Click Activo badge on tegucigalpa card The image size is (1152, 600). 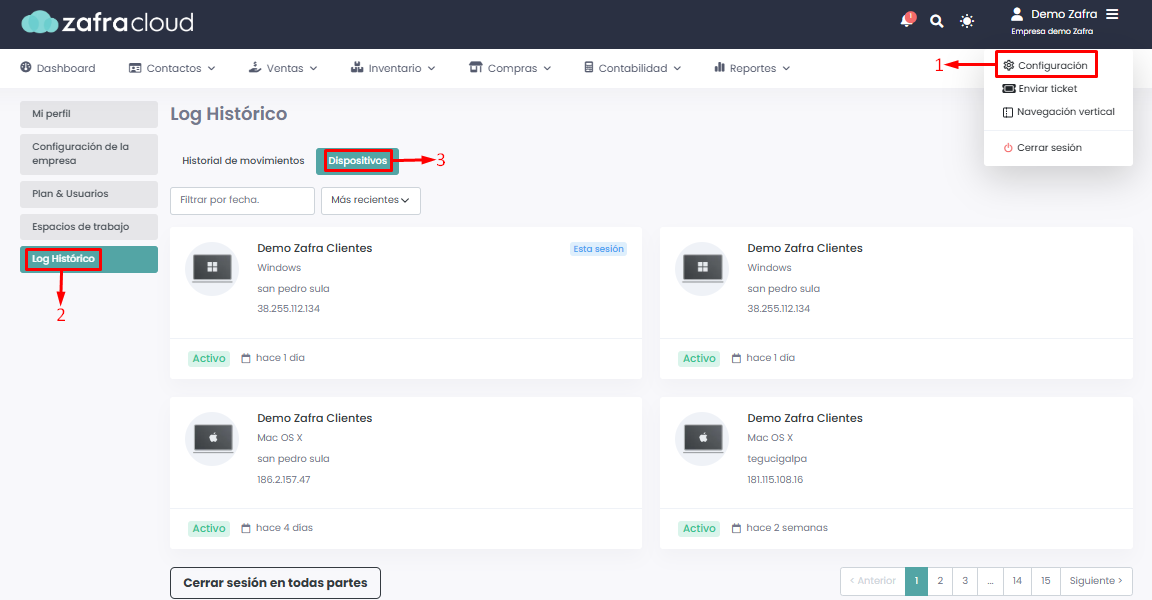click(699, 529)
